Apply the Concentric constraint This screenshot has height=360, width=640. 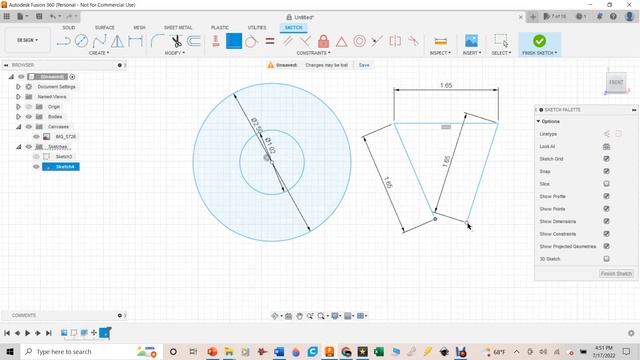click(x=359, y=41)
